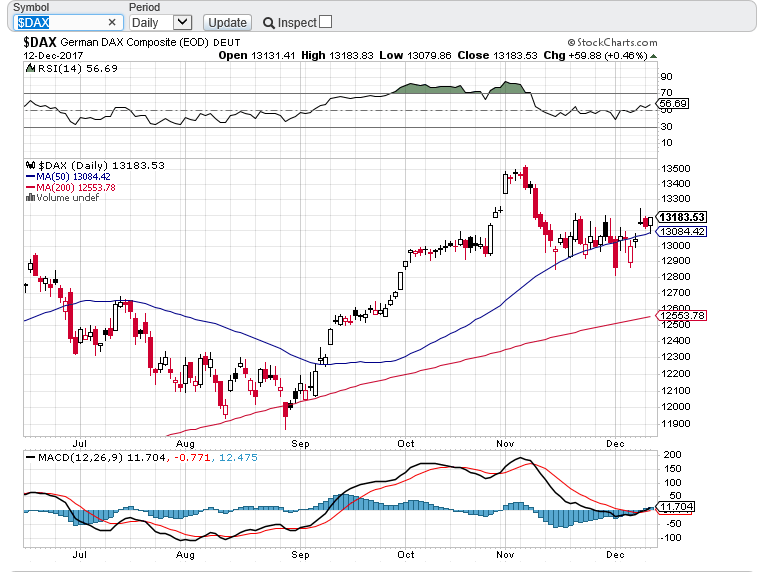The image size is (759, 572).
Task: Click the "RSI(14) 56.69" label
Action: 77,69
